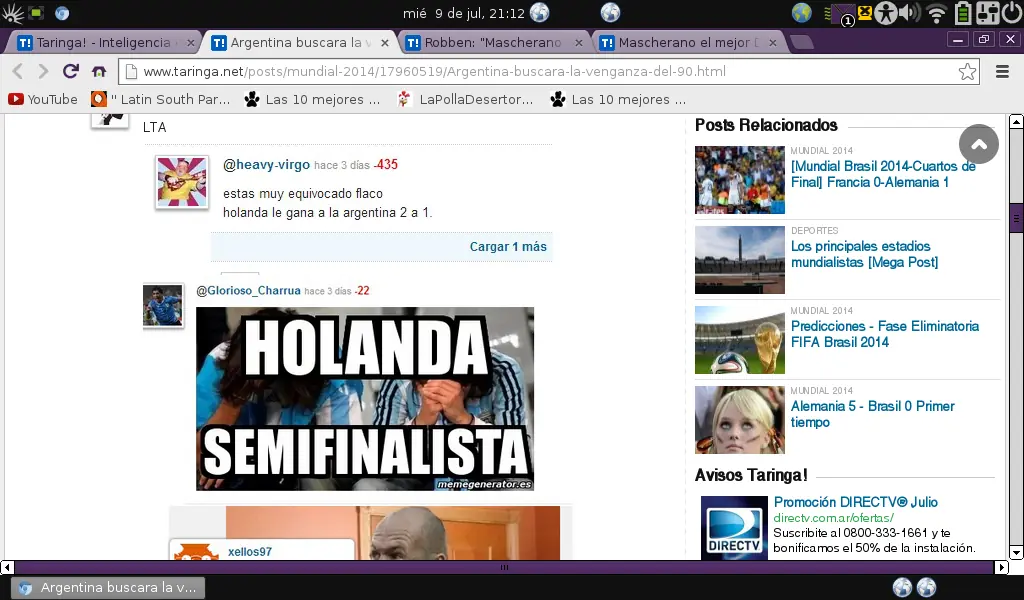Image resolution: width=1024 pixels, height=600 pixels.
Task: Open Predicciones - Fase Eliminatoria post
Action: 884,334
